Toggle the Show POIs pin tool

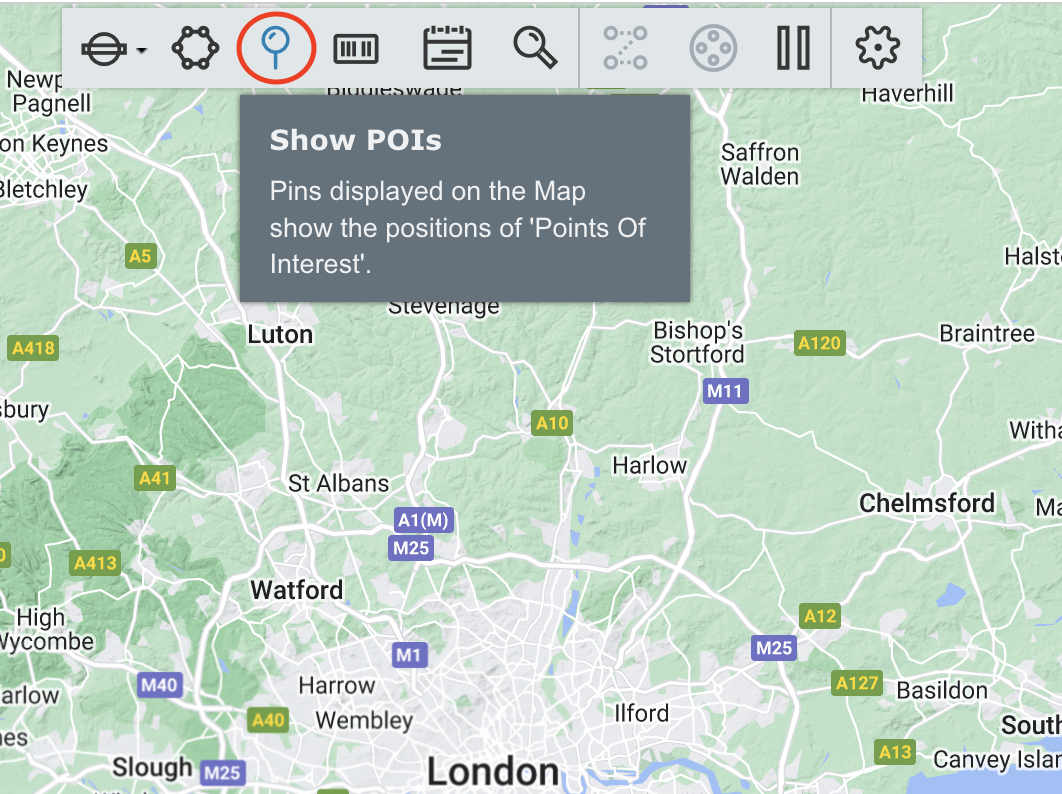click(276, 48)
